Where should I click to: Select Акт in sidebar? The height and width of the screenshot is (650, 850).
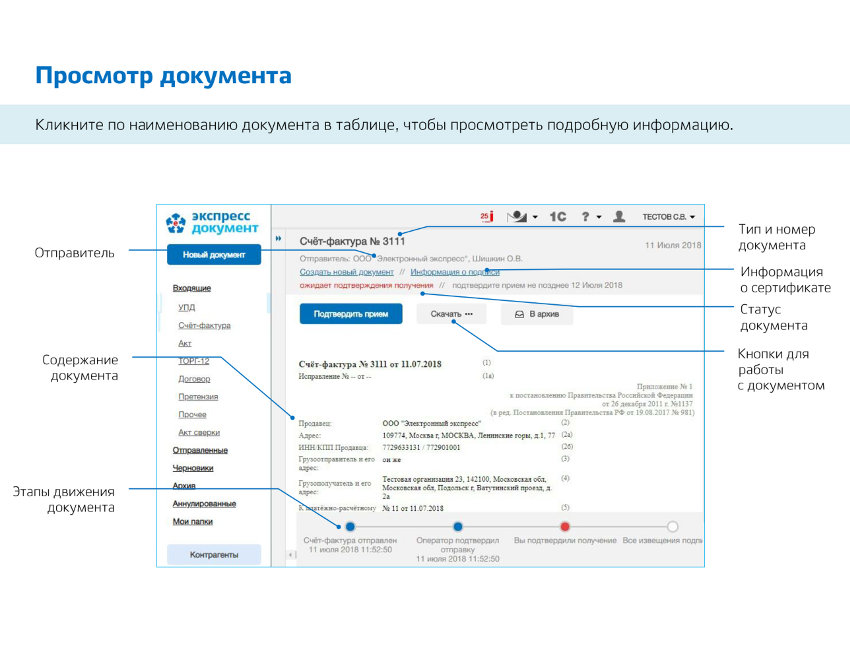click(x=185, y=343)
